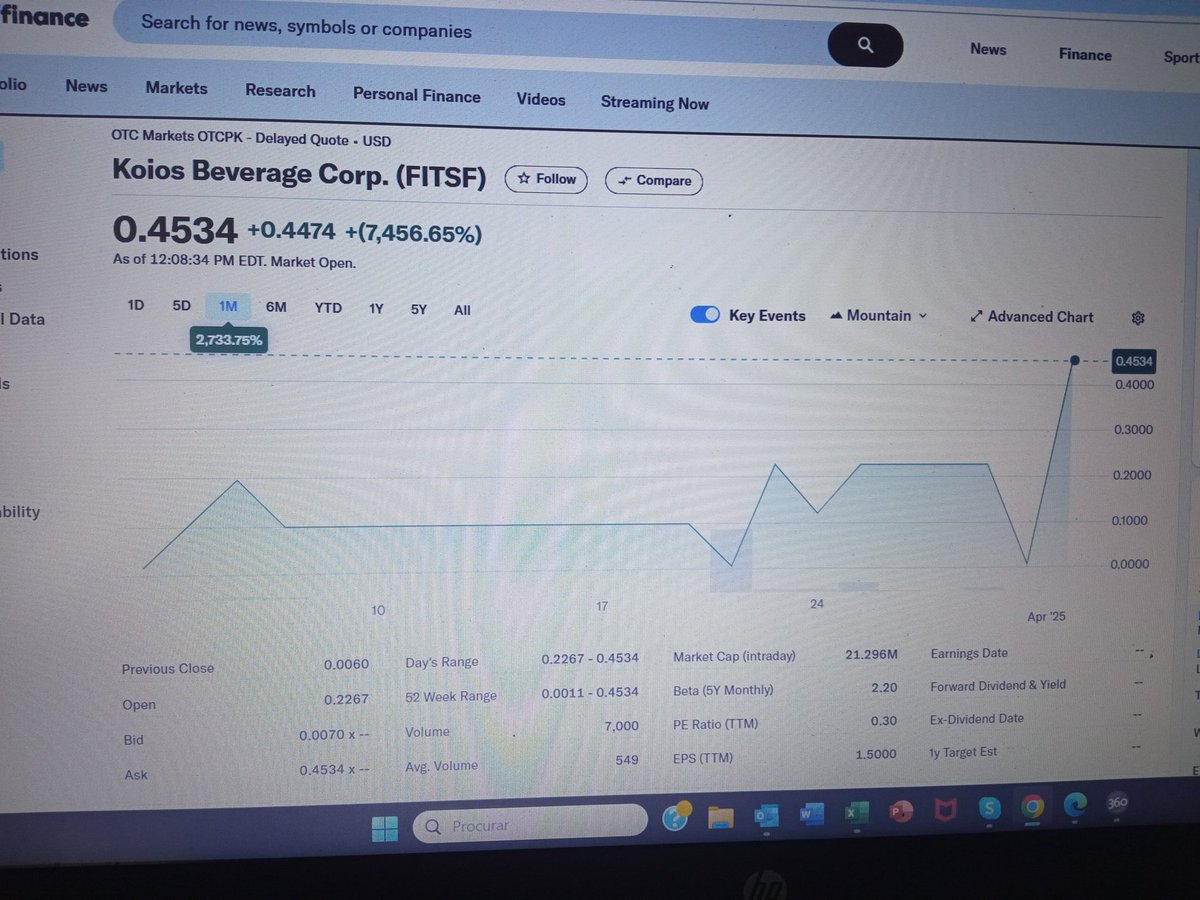Open Excel from the taskbar
The height and width of the screenshot is (900, 1200).
pos(856,813)
